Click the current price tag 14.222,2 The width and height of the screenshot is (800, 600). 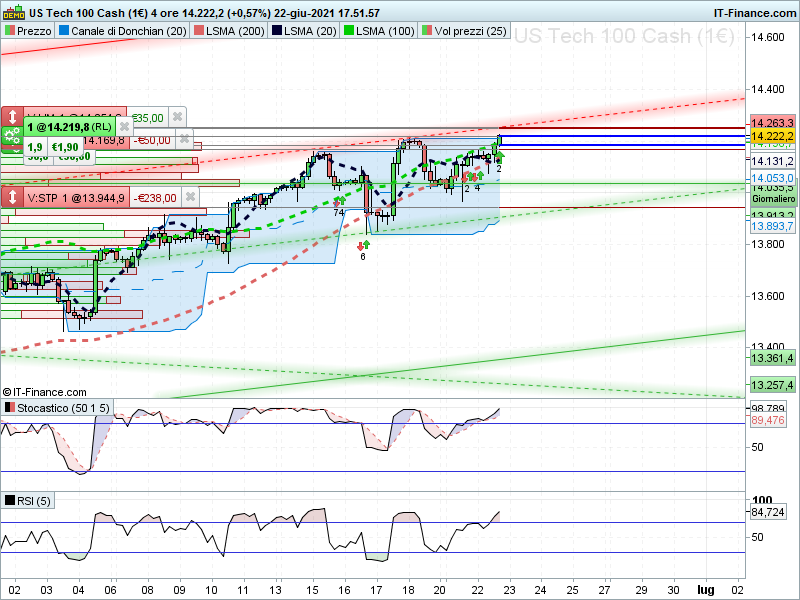pos(772,136)
